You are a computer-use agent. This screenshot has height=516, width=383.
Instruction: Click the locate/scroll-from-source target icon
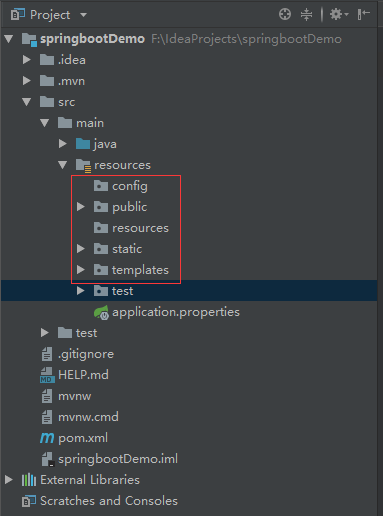click(x=285, y=14)
